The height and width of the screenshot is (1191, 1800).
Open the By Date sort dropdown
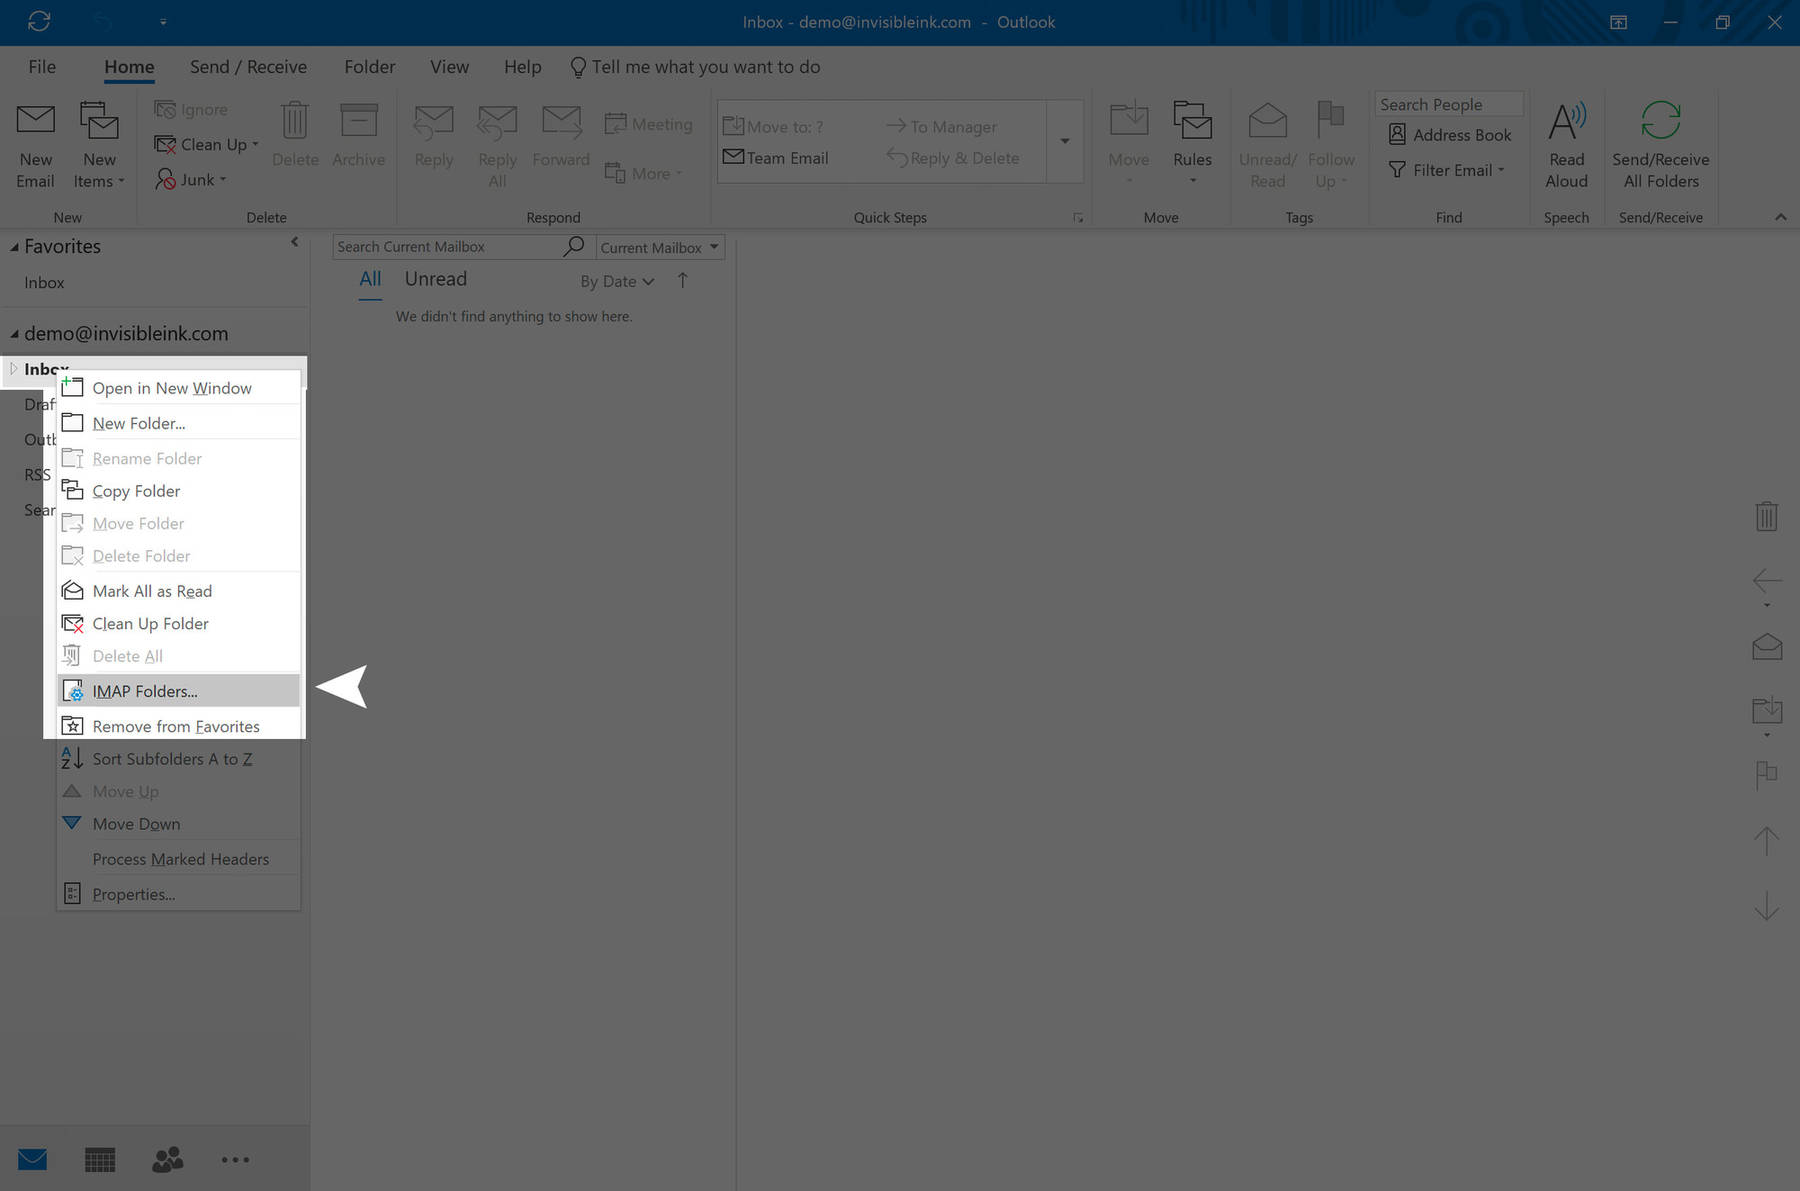617,282
